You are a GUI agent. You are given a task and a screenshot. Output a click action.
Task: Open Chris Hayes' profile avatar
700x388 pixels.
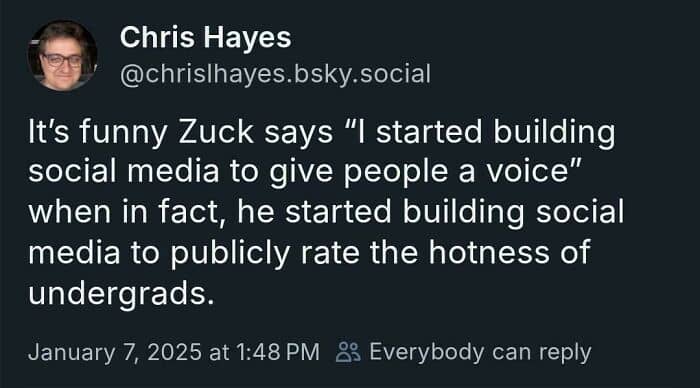(x=62, y=56)
